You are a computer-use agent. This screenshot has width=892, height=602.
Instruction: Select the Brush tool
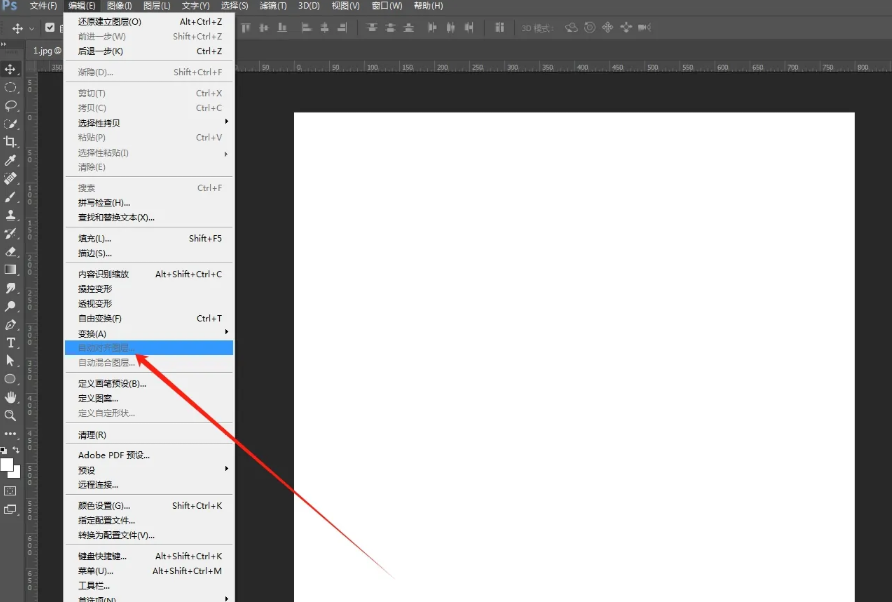[x=11, y=197]
